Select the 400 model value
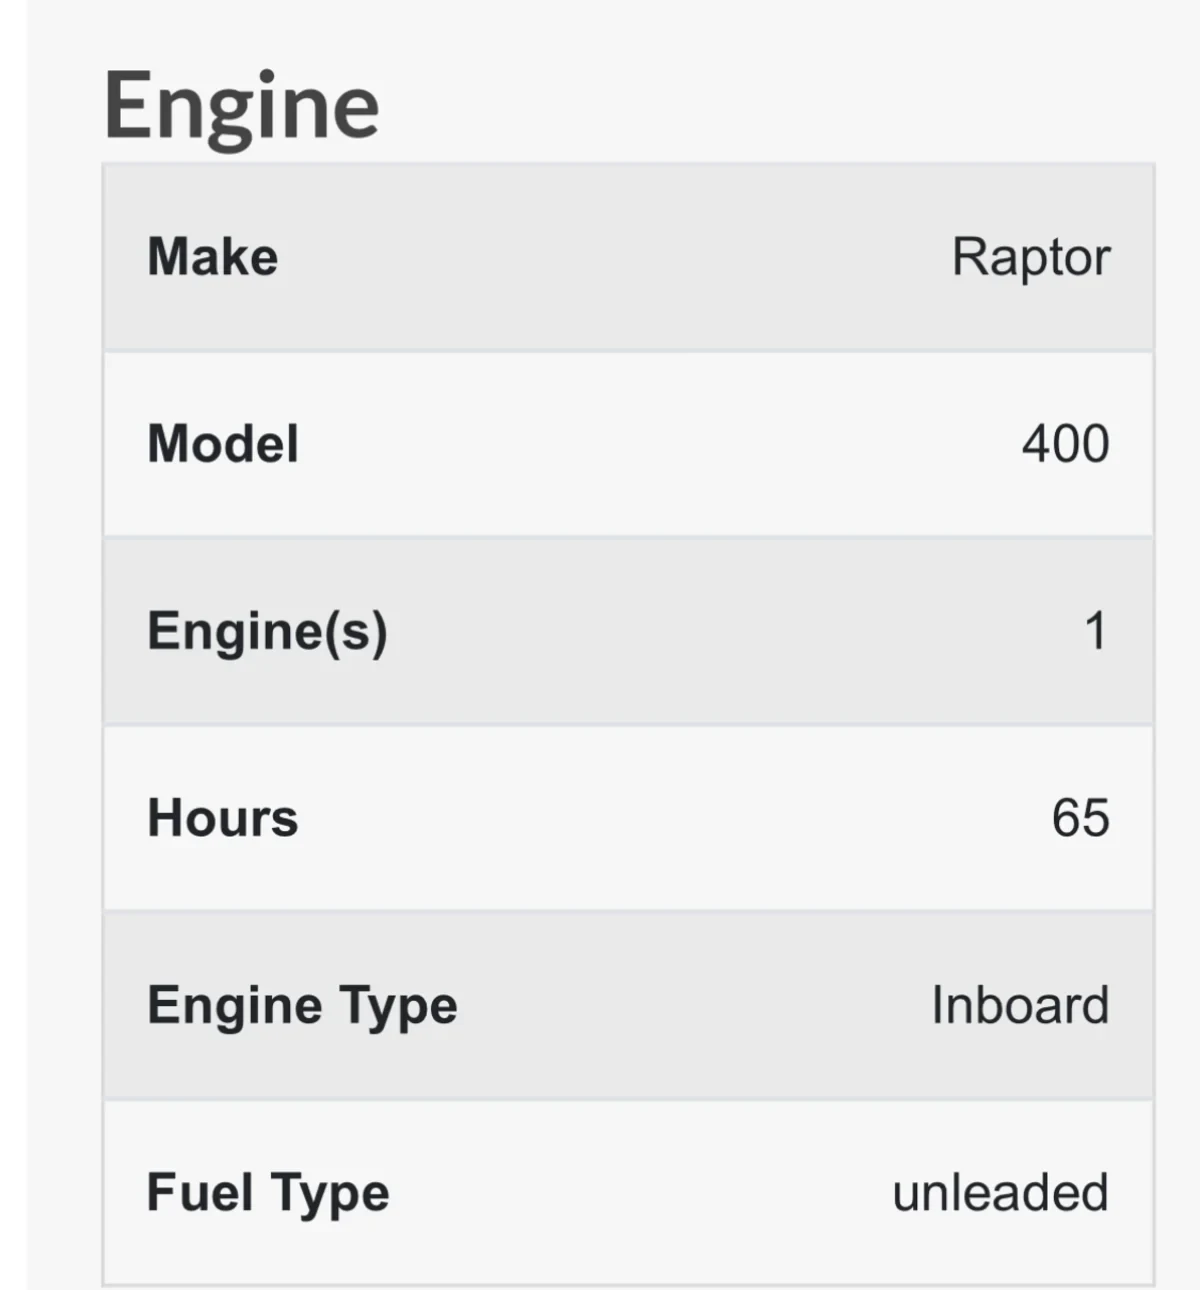 click(1065, 444)
